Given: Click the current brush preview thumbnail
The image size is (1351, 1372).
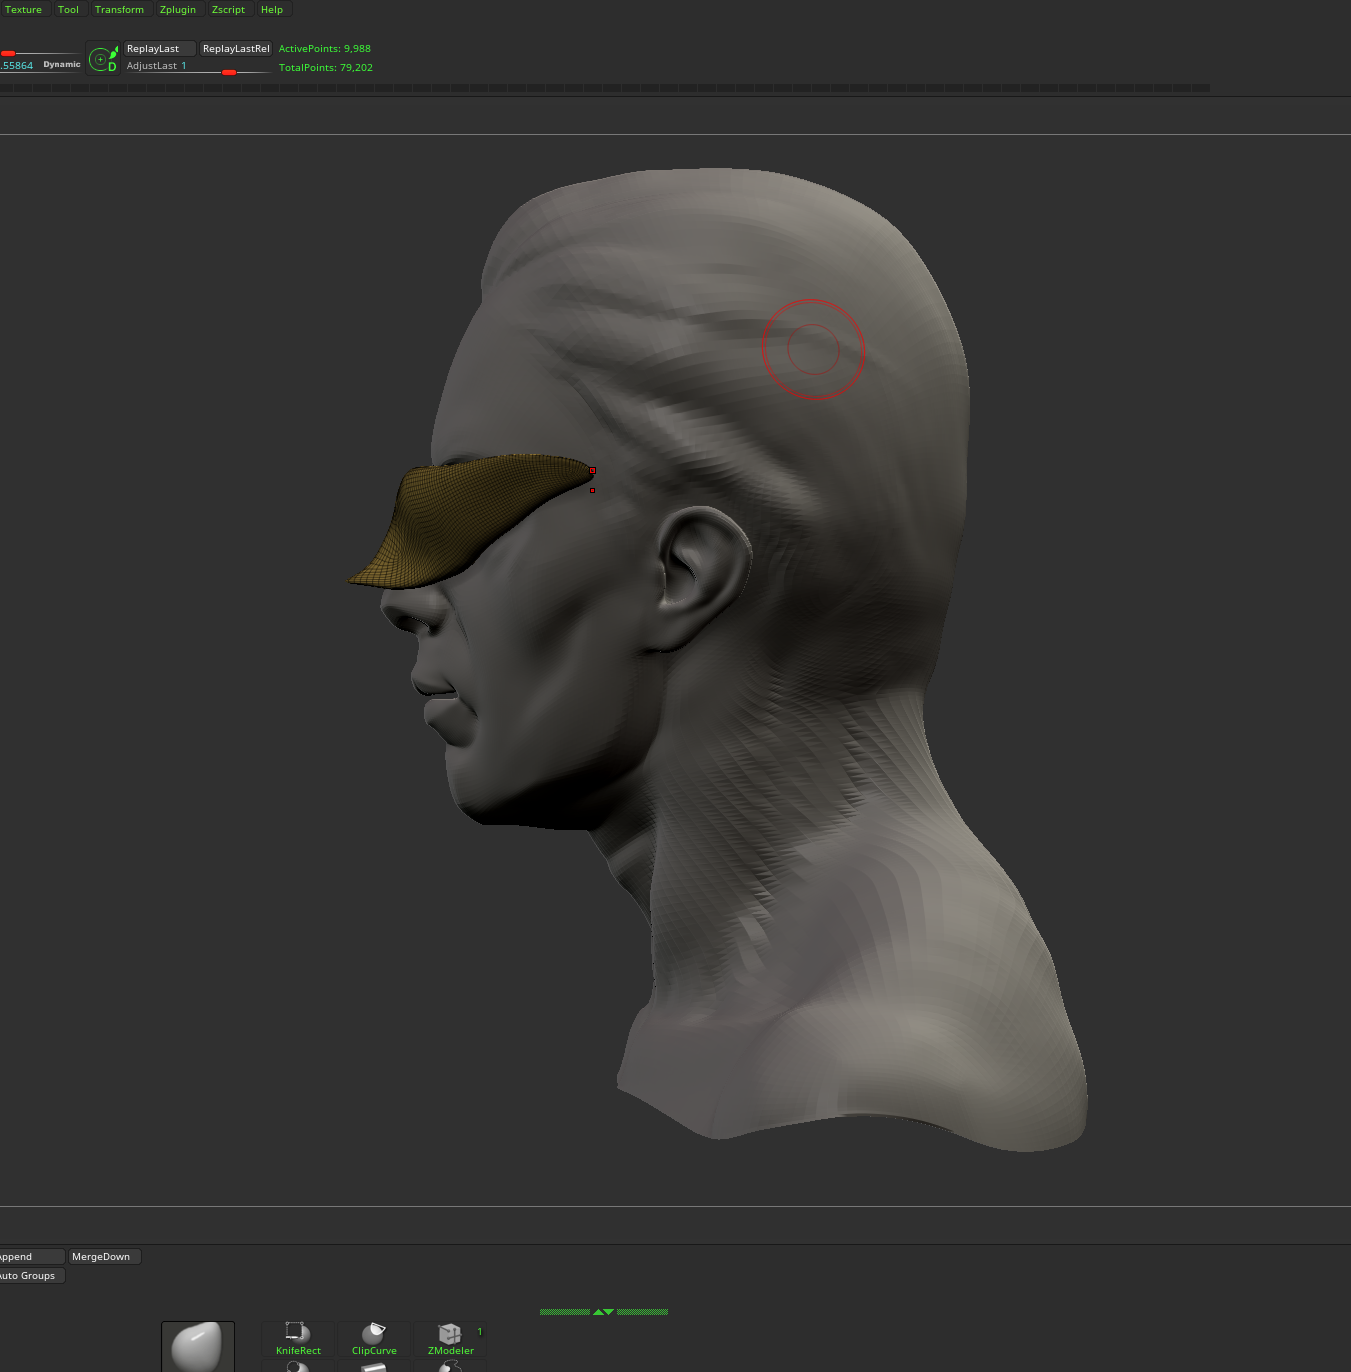Looking at the screenshot, I should [x=197, y=1346].
